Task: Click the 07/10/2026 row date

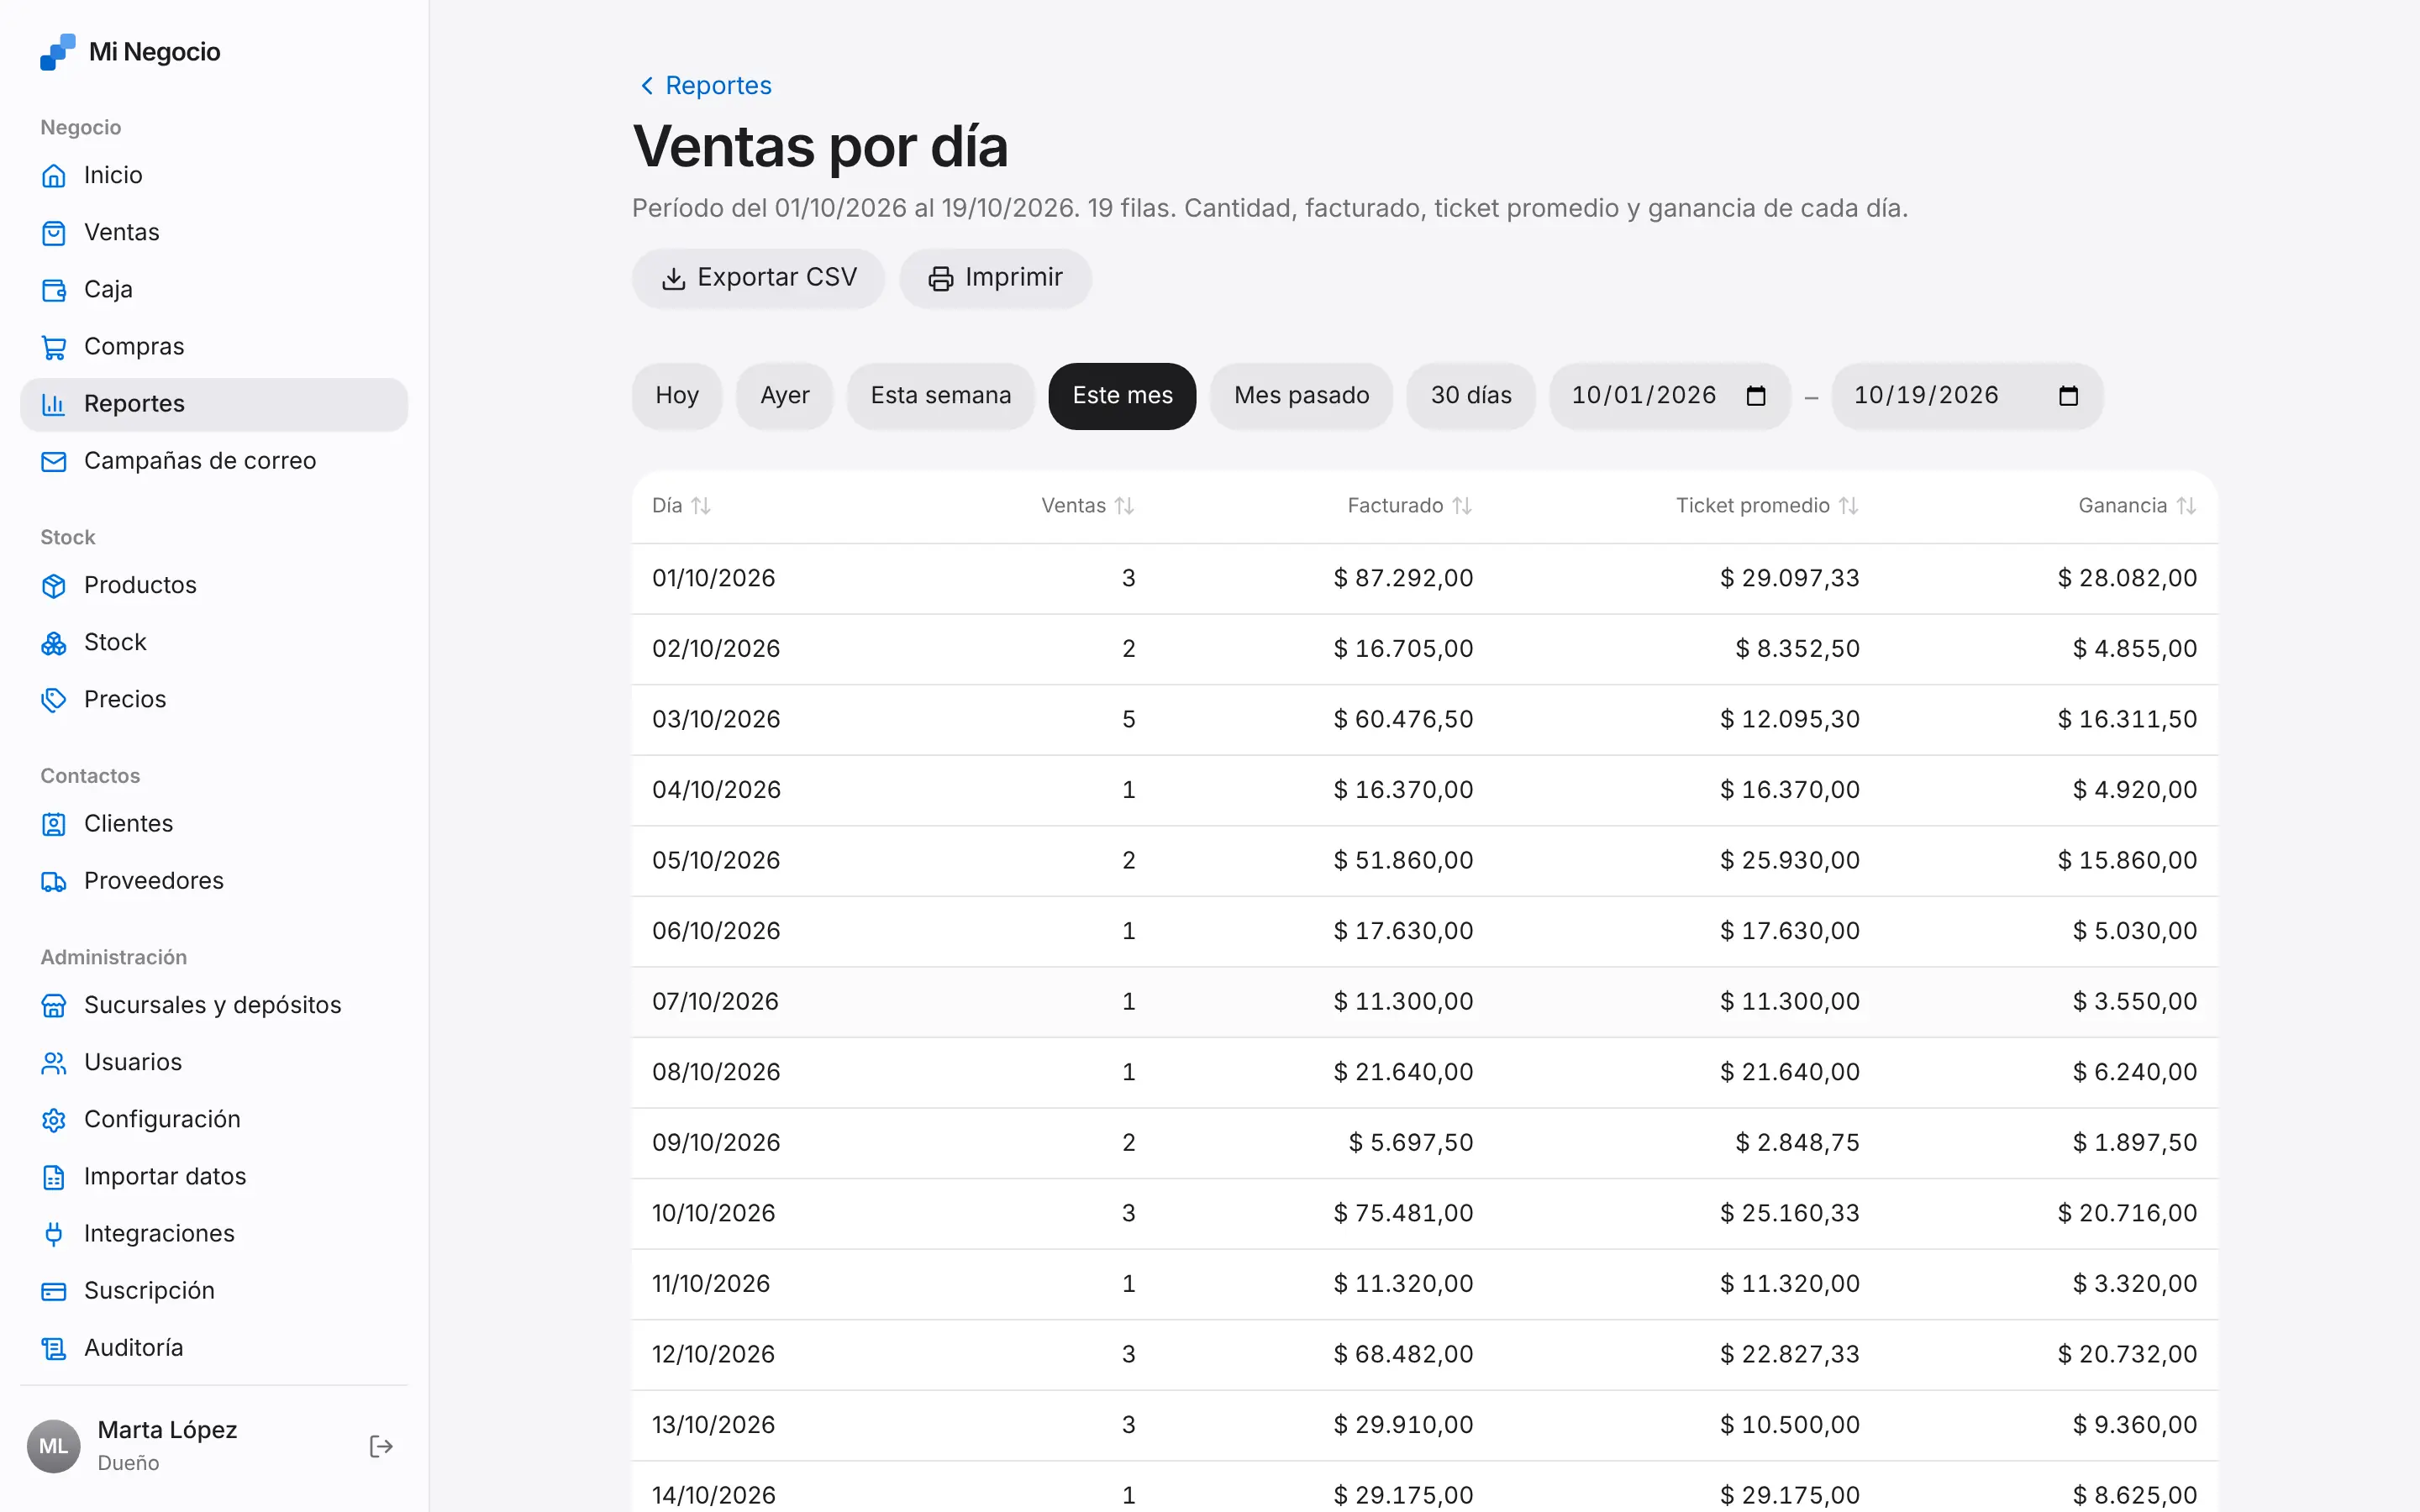Action: pyautogui.click(x=715, y=1002)
